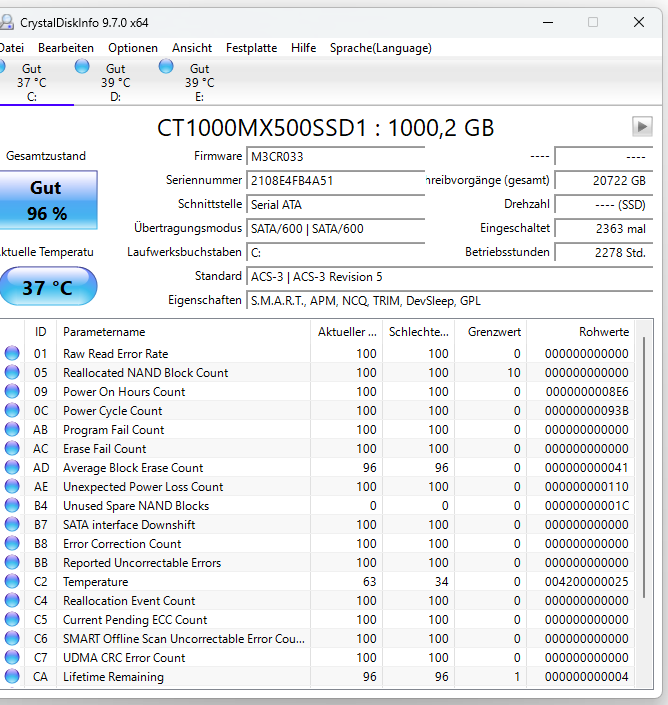
Task: Click status orb of SATA interface Downshift
Action: 12,524
